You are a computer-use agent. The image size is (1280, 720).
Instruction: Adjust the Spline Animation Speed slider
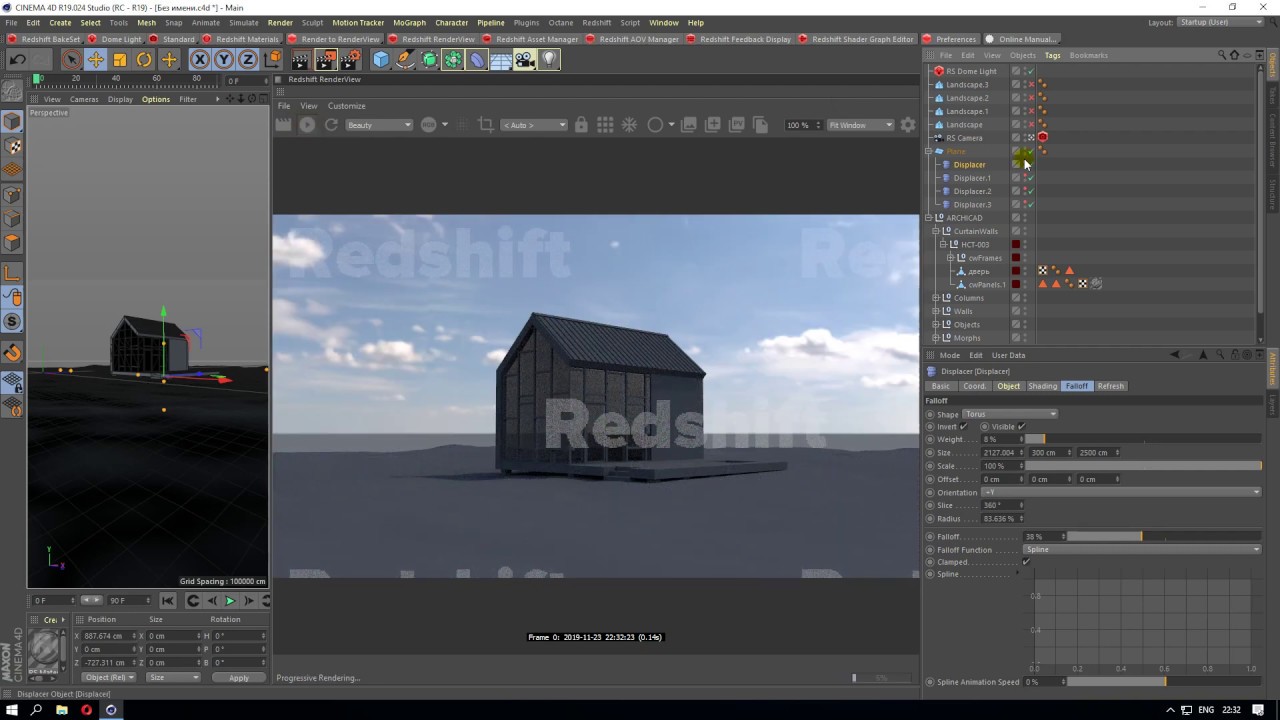coord(1164,682)
